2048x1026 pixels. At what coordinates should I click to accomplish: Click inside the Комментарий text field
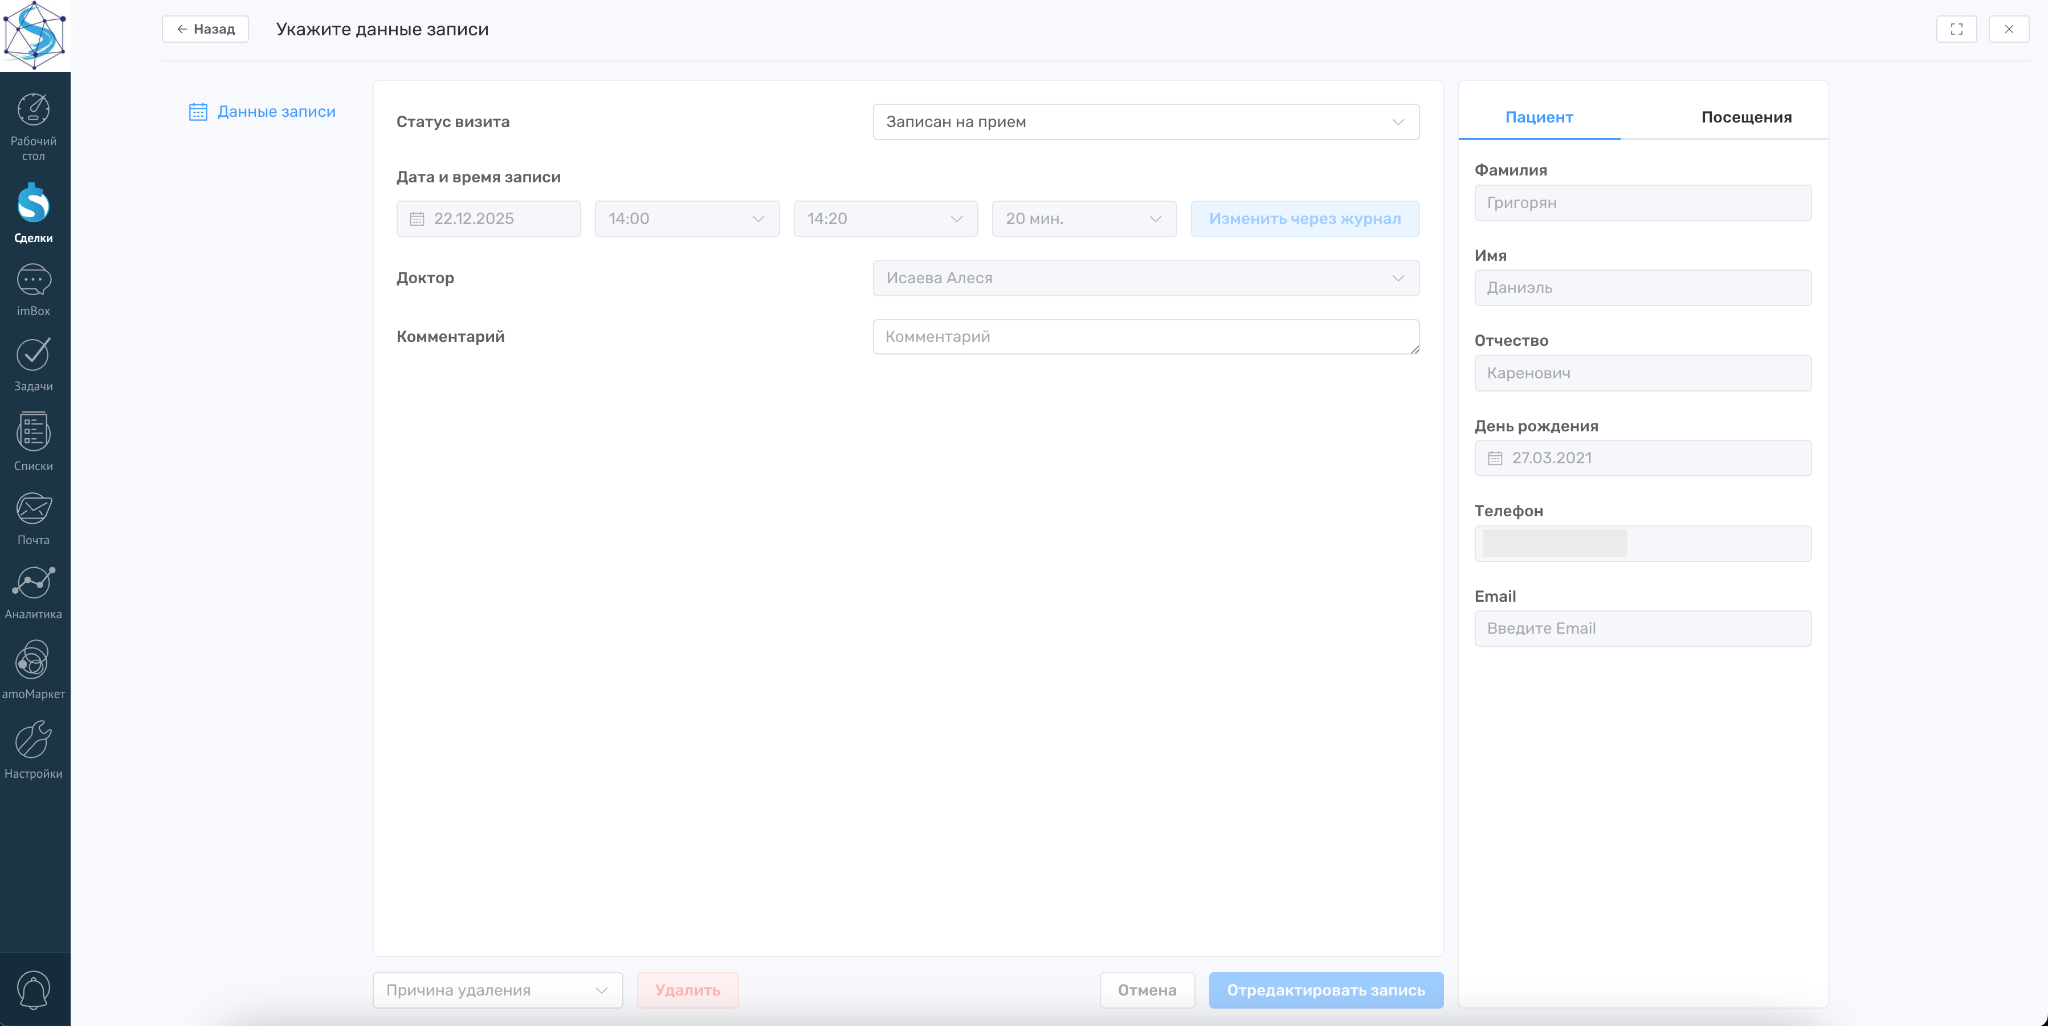coord(1145,337)
